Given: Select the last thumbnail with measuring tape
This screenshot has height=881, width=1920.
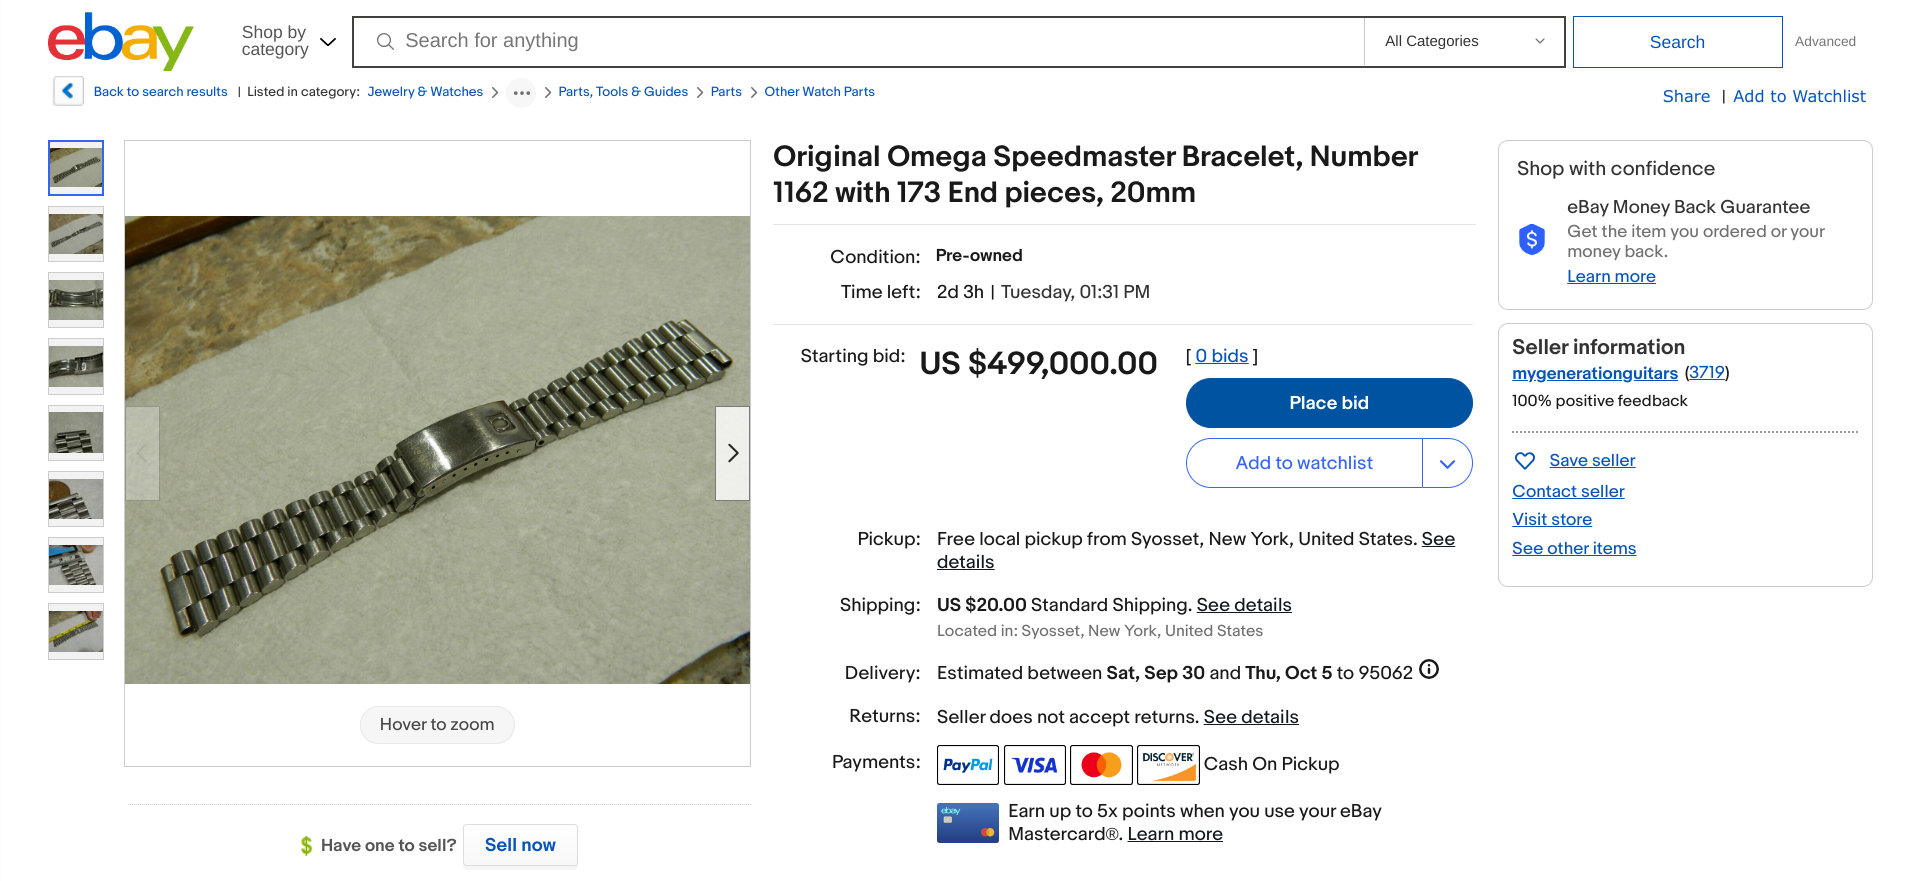Looking at the screenshot, I should coord(76,631).
